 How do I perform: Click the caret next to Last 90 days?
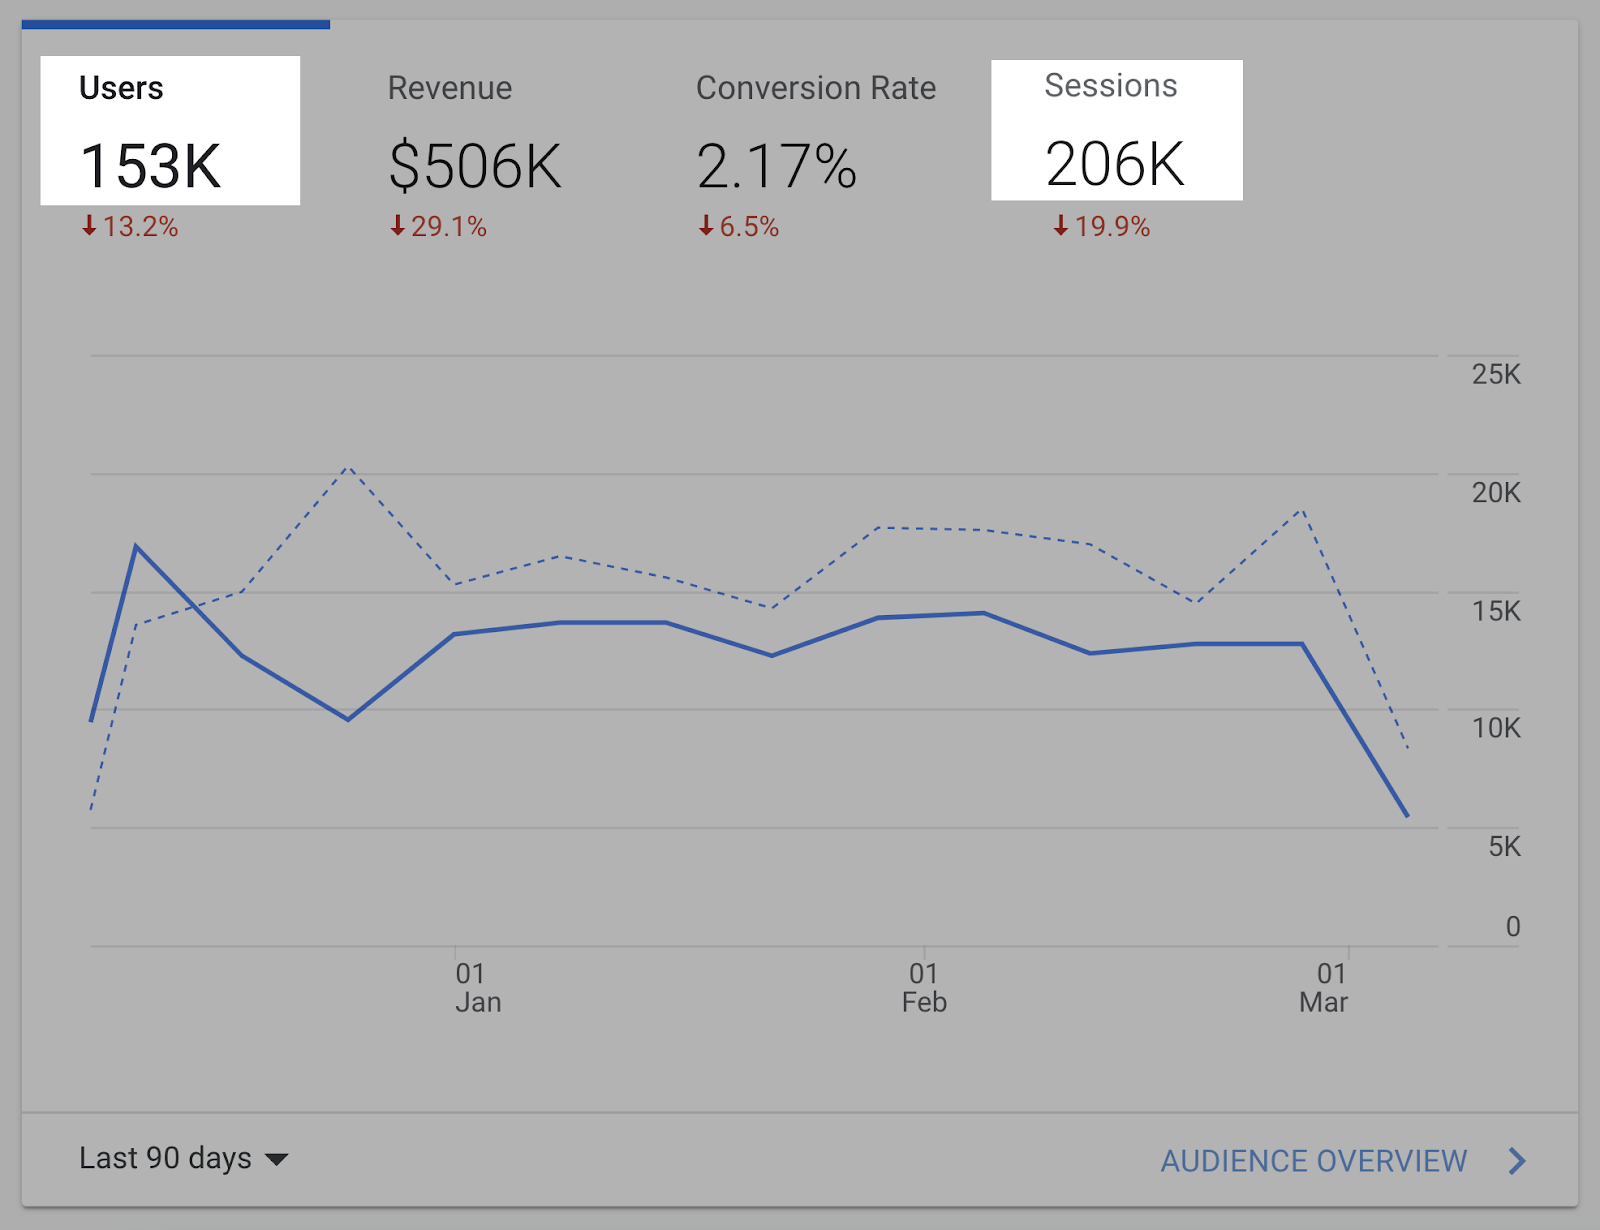[x=276, y=1160]
